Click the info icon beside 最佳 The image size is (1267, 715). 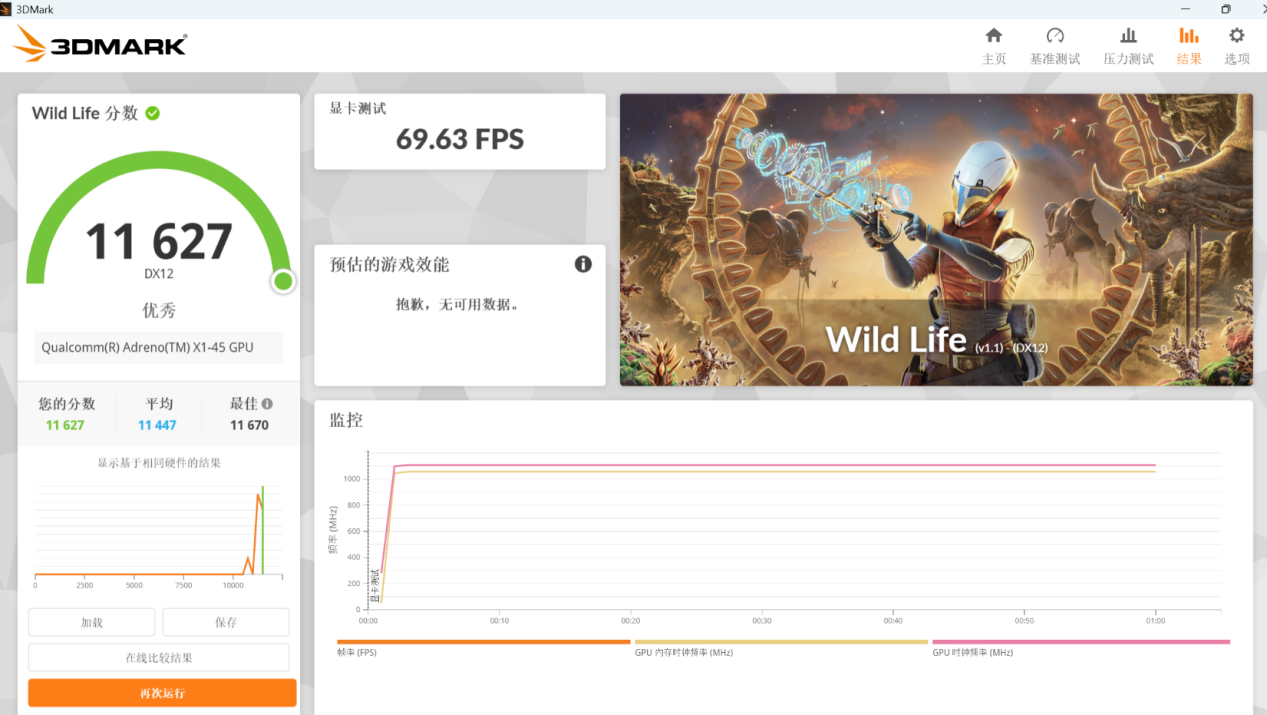[x=267, y=404]
